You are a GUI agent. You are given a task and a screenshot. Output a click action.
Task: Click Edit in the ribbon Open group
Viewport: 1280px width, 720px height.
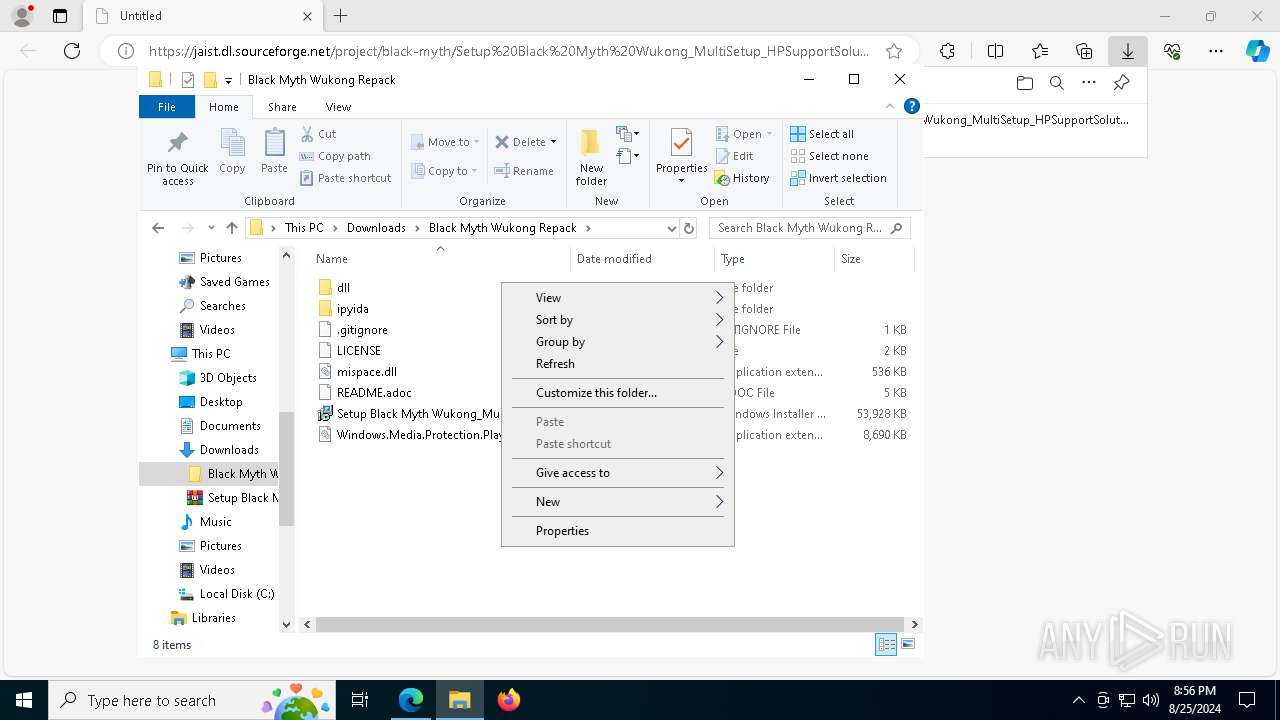pyautogui.click(x=735, y=156)
